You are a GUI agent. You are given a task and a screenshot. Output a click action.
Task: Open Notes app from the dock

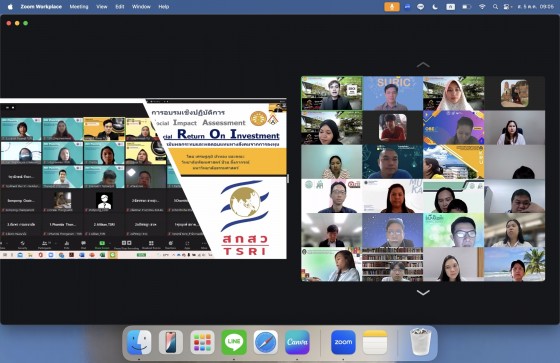[x=375, y=342]
